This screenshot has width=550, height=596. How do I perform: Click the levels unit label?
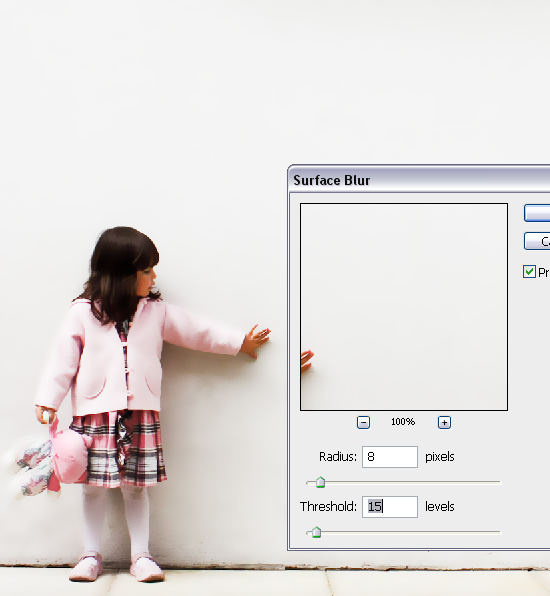point(440,507)
